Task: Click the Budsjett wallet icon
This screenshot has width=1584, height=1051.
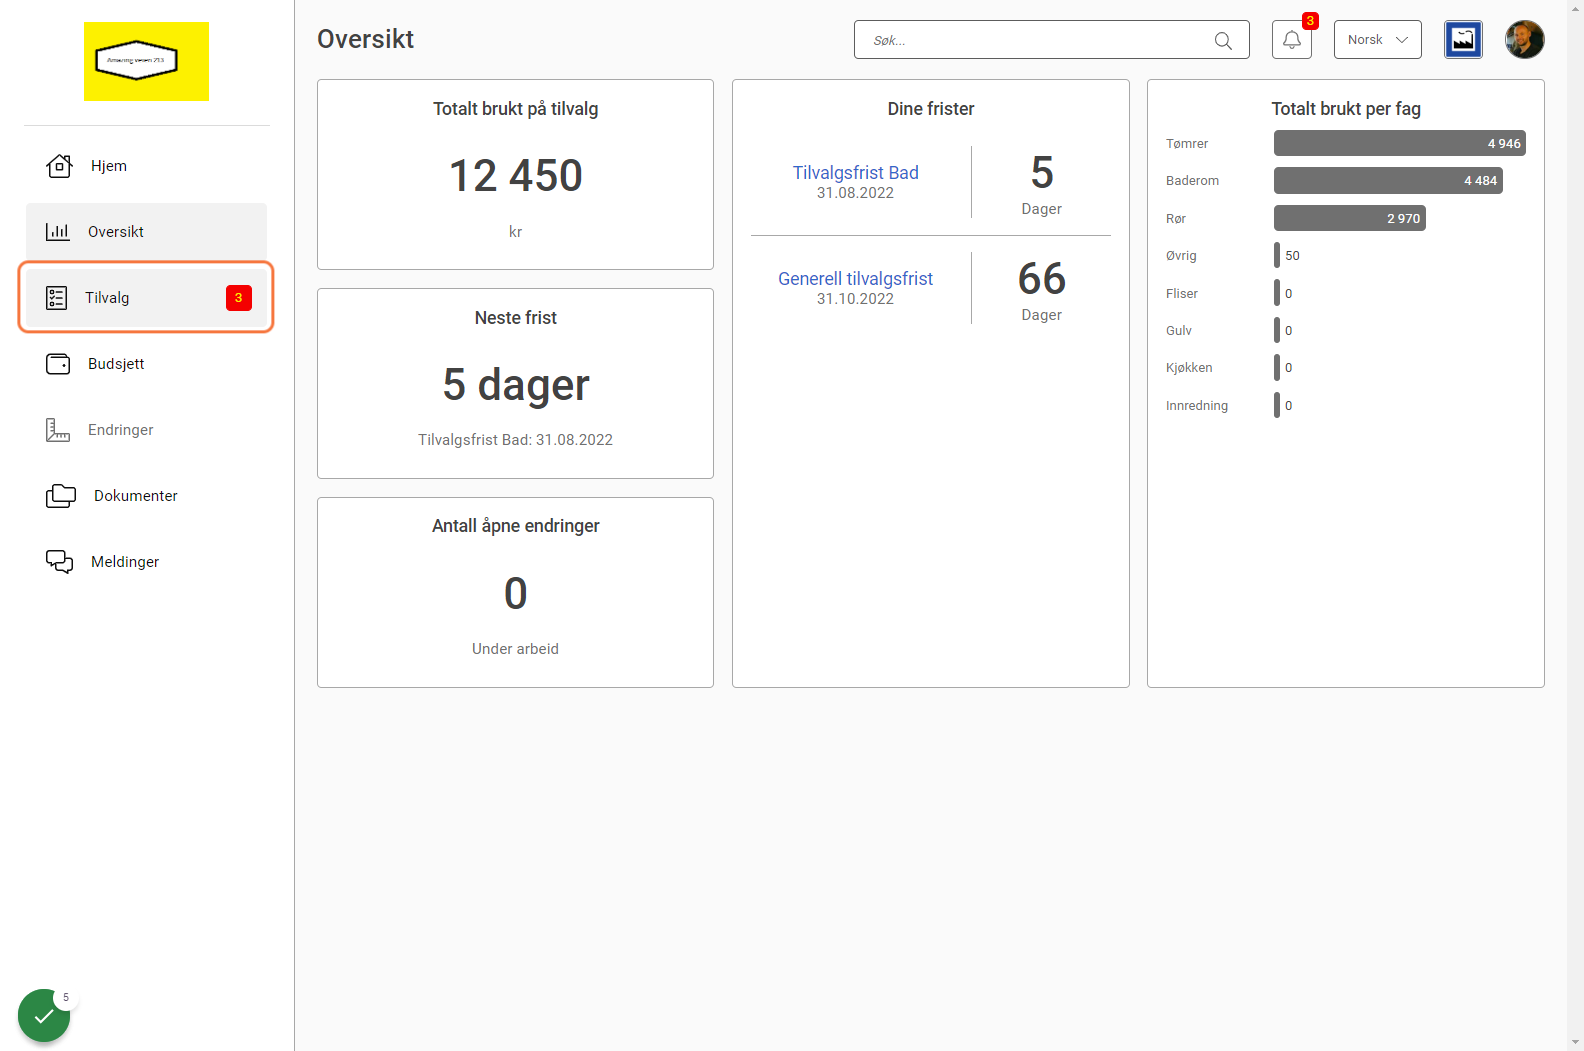Action: (58, 364)
